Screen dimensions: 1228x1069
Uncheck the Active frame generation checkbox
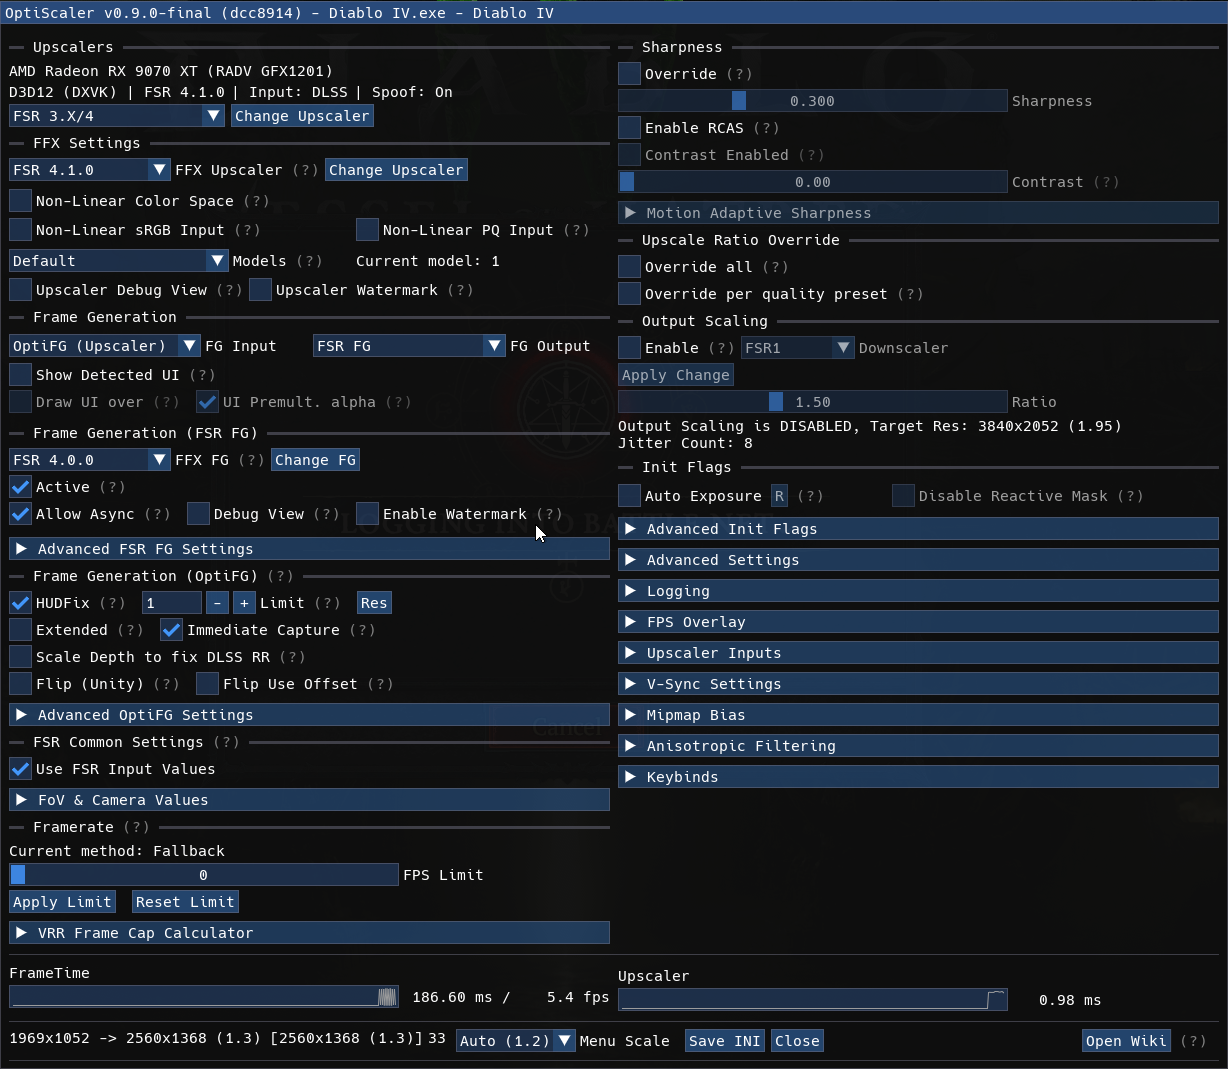tap(20, 487)
